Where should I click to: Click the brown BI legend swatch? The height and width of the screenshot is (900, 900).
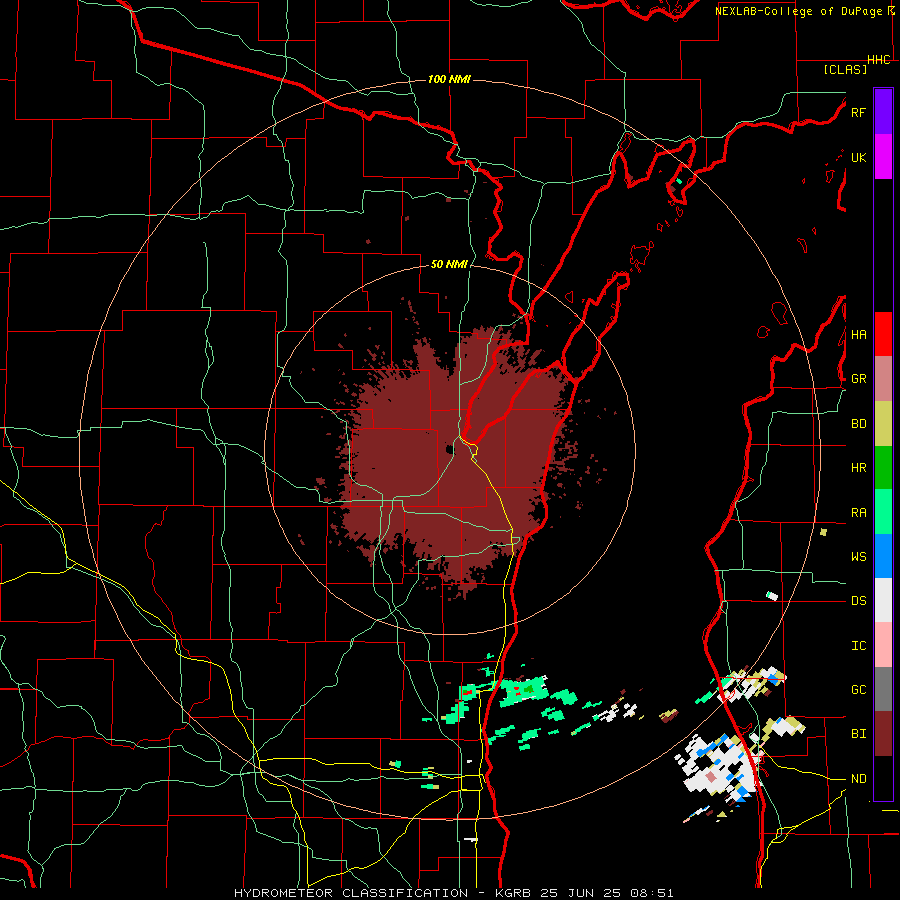click(x=883, y=734)
